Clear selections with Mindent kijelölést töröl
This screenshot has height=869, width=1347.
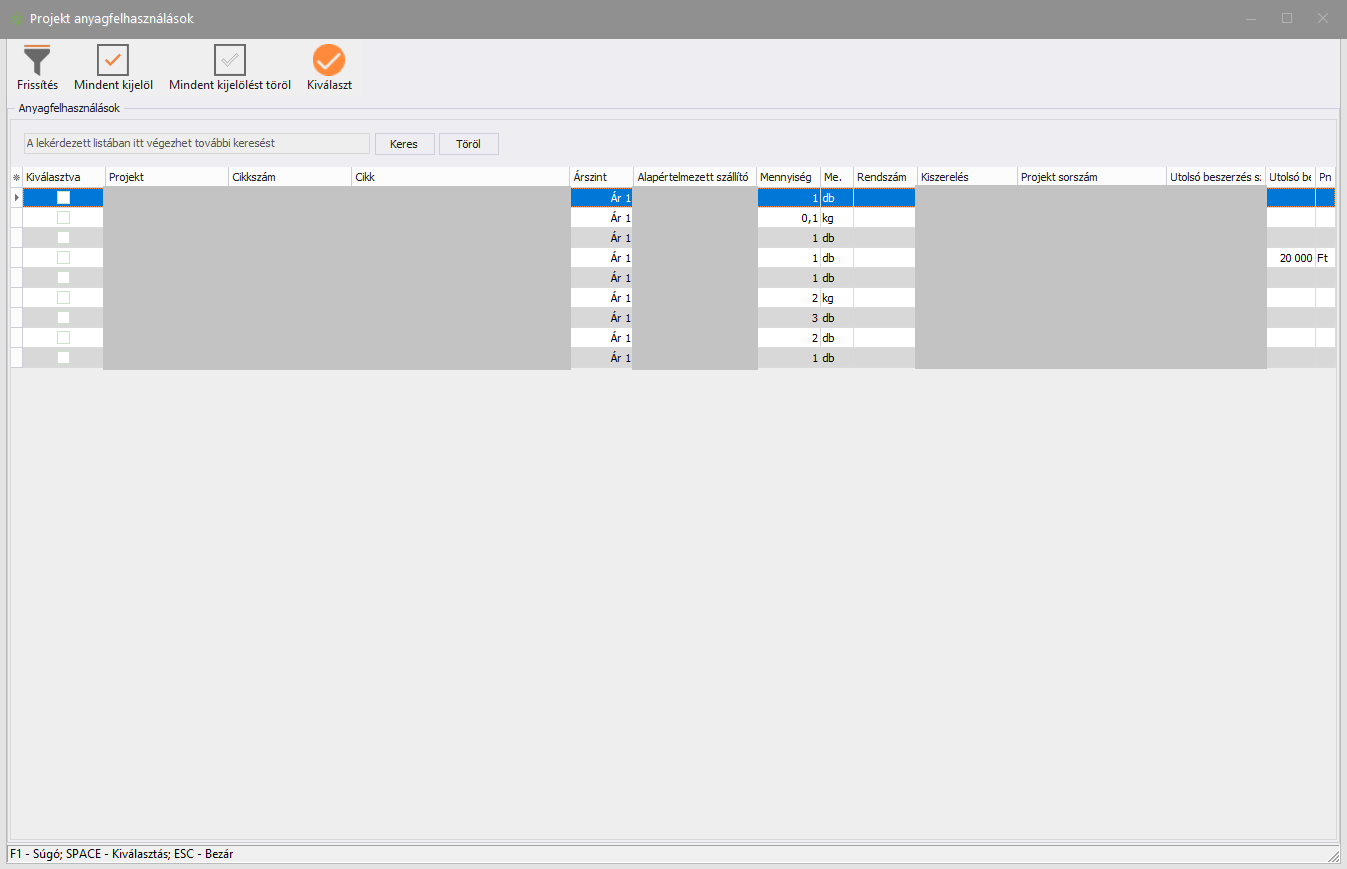tap(230, 61)
